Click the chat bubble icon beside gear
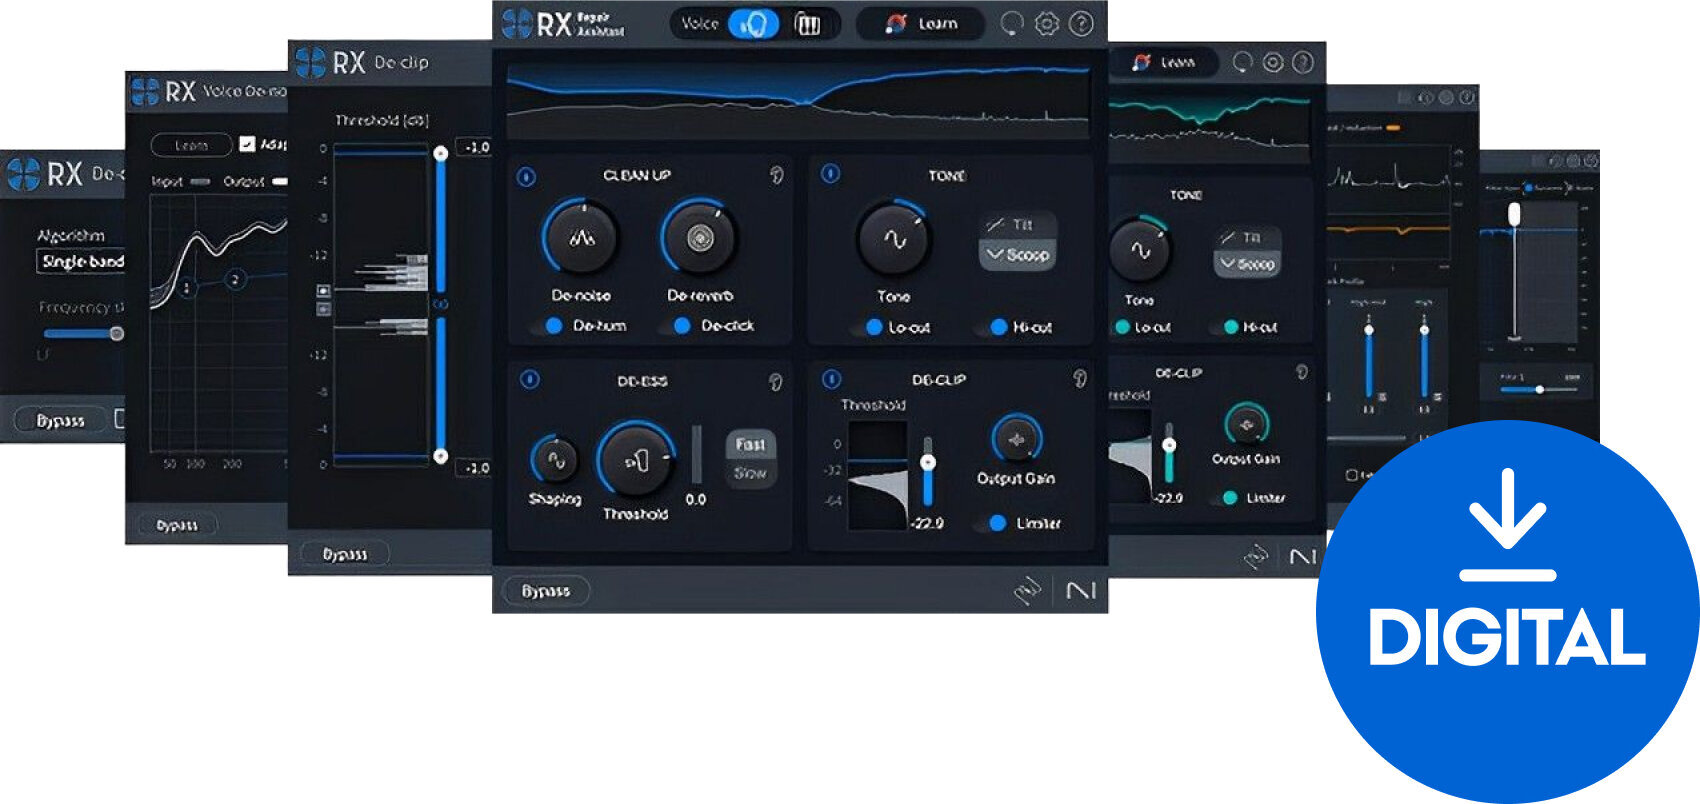The height and width of the screenshot is (804, 1700). [1012, 23]
